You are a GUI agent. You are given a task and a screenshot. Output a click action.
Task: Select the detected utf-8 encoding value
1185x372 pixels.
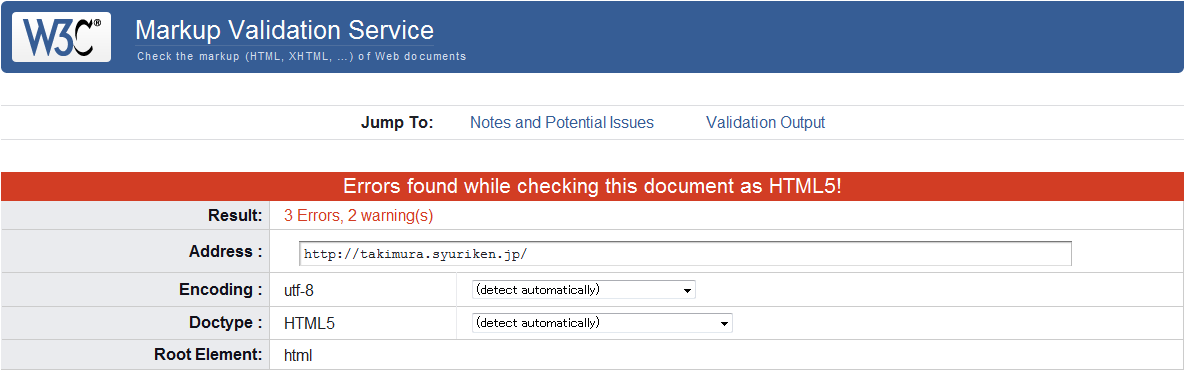299,290
